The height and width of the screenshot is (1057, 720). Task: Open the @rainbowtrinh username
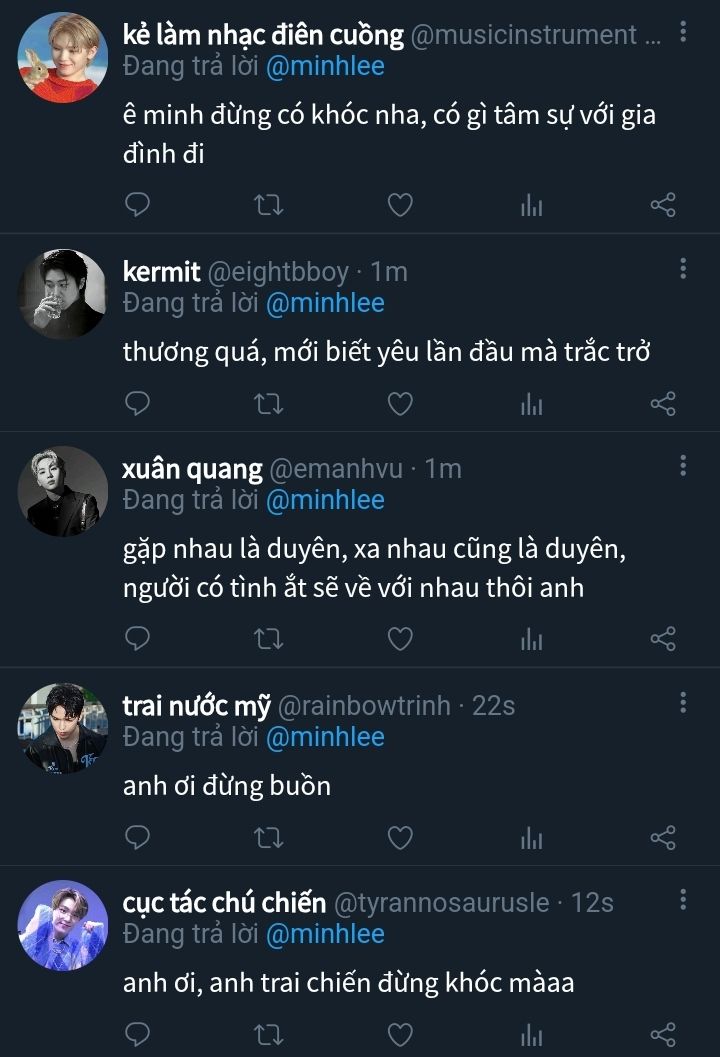(x=363, y=706)
